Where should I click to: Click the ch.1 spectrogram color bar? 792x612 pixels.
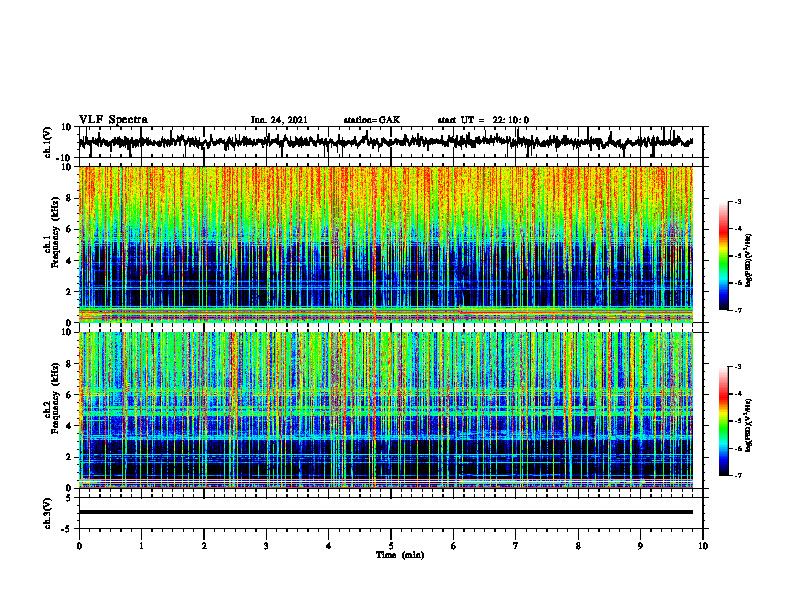(x=723, y=256)
